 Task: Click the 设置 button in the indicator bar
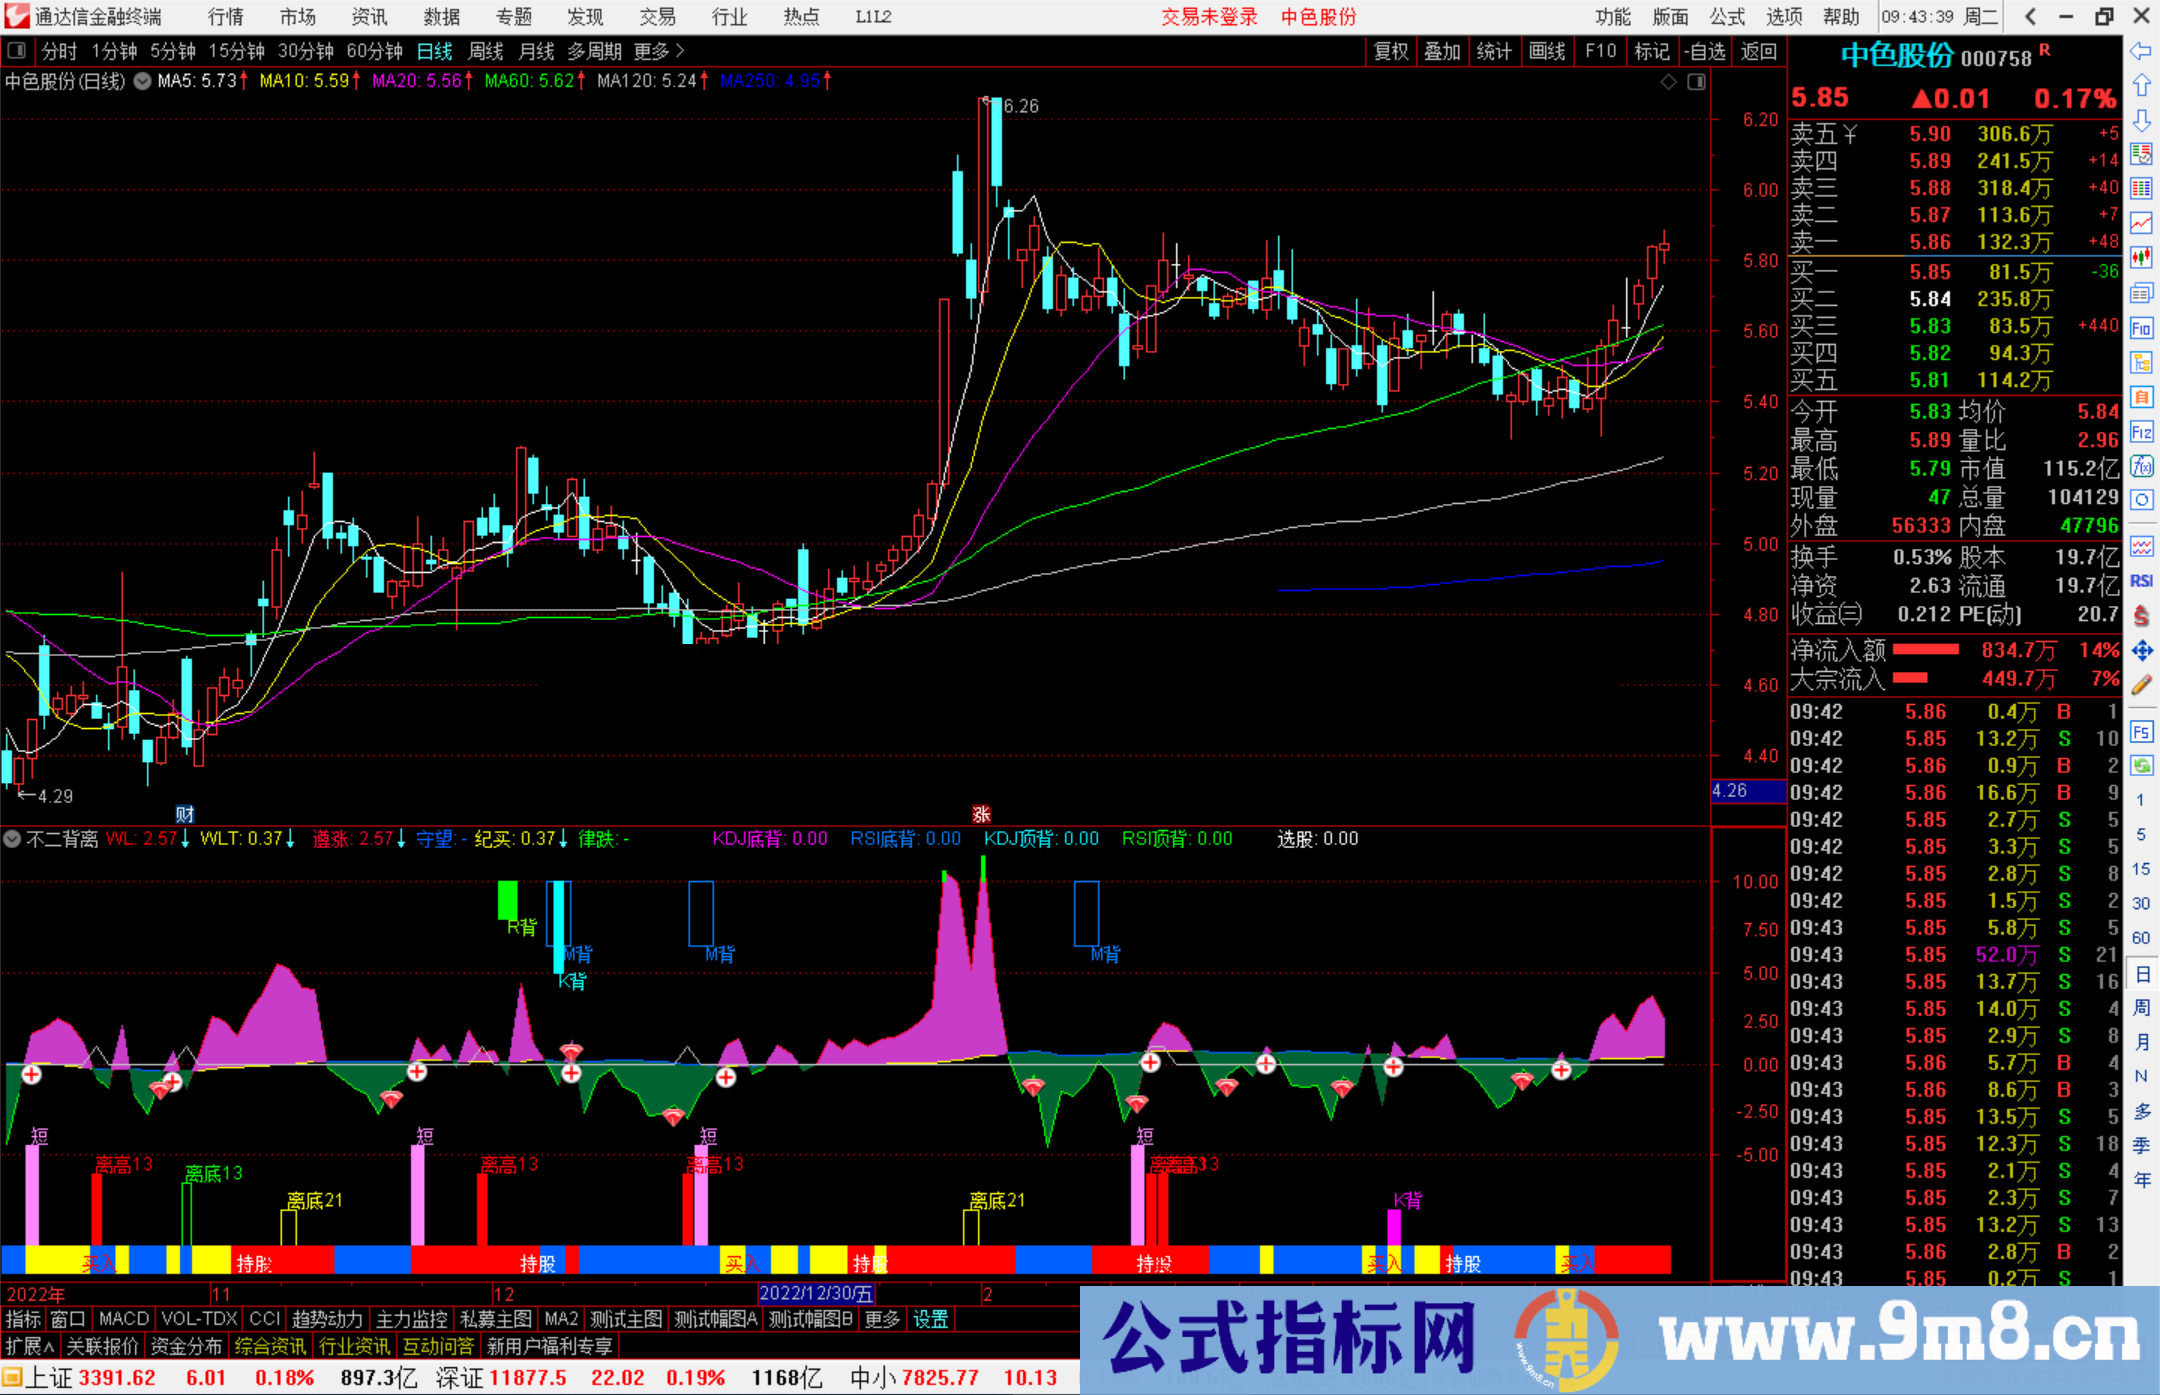coord(931,1319)
